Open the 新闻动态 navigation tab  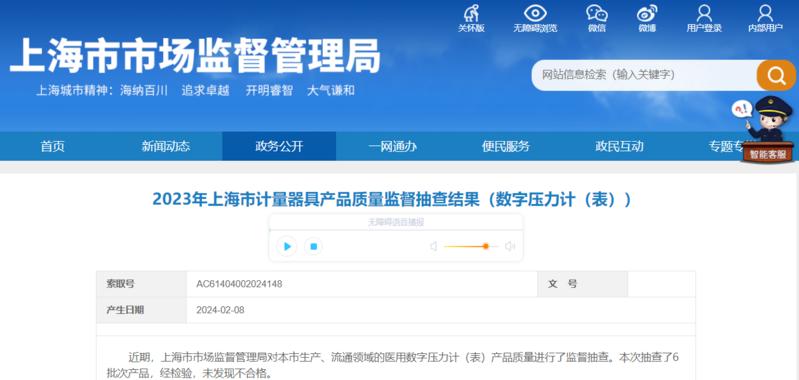point(166,147)
